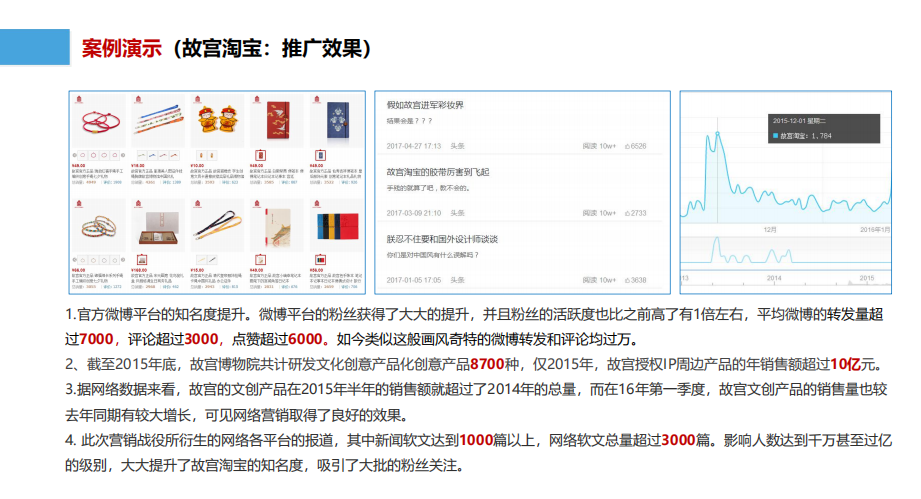The width and height of the screenshot is (921, 499).
Task: Click the highlighted peak point on trend chart
Action: coord(717,134)
